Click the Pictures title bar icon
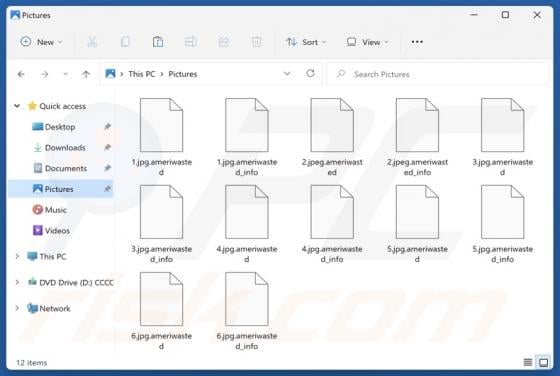The height and width of the screenshot is (376, 560). coord(15,15)
